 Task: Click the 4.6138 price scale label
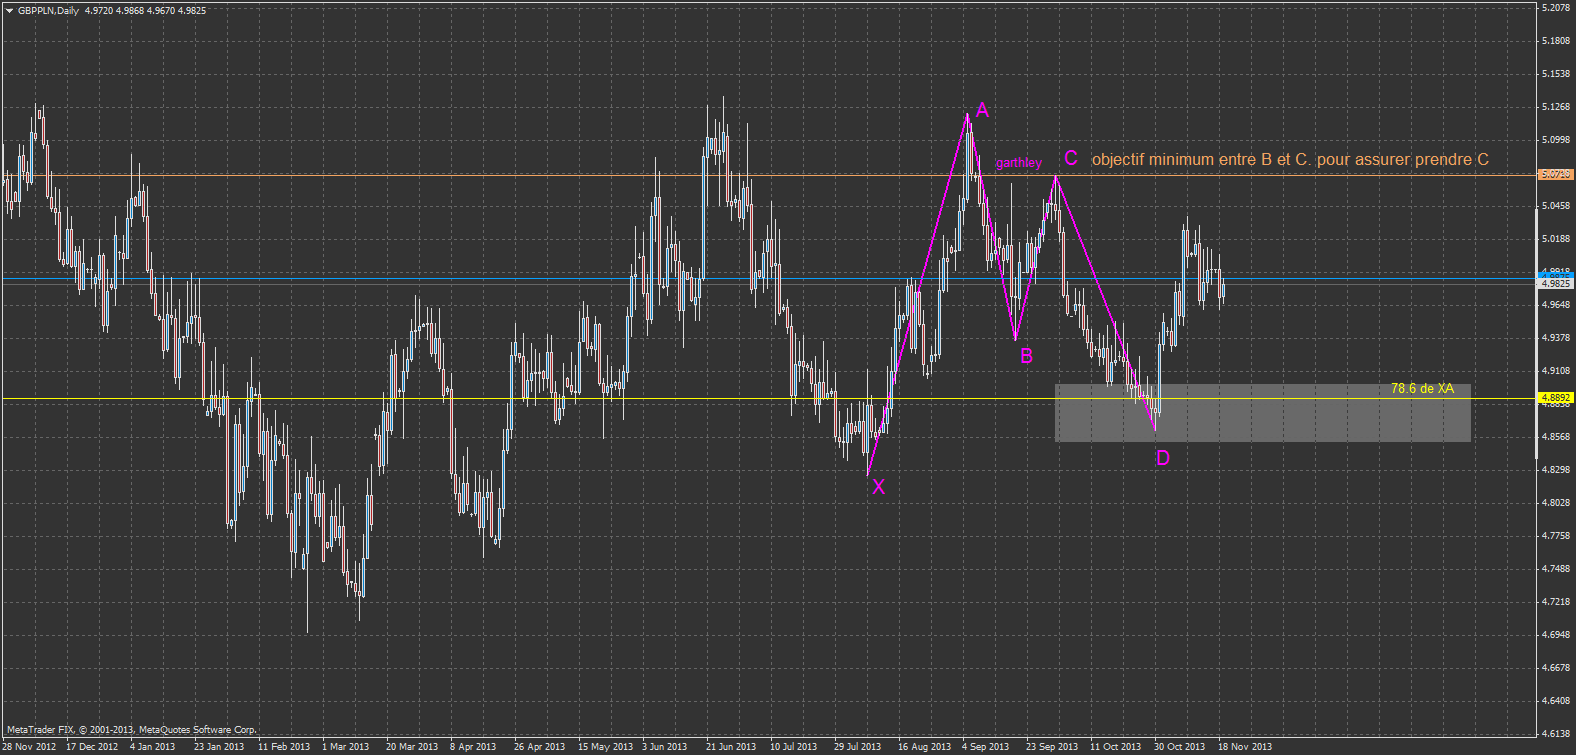(1555, 734)
